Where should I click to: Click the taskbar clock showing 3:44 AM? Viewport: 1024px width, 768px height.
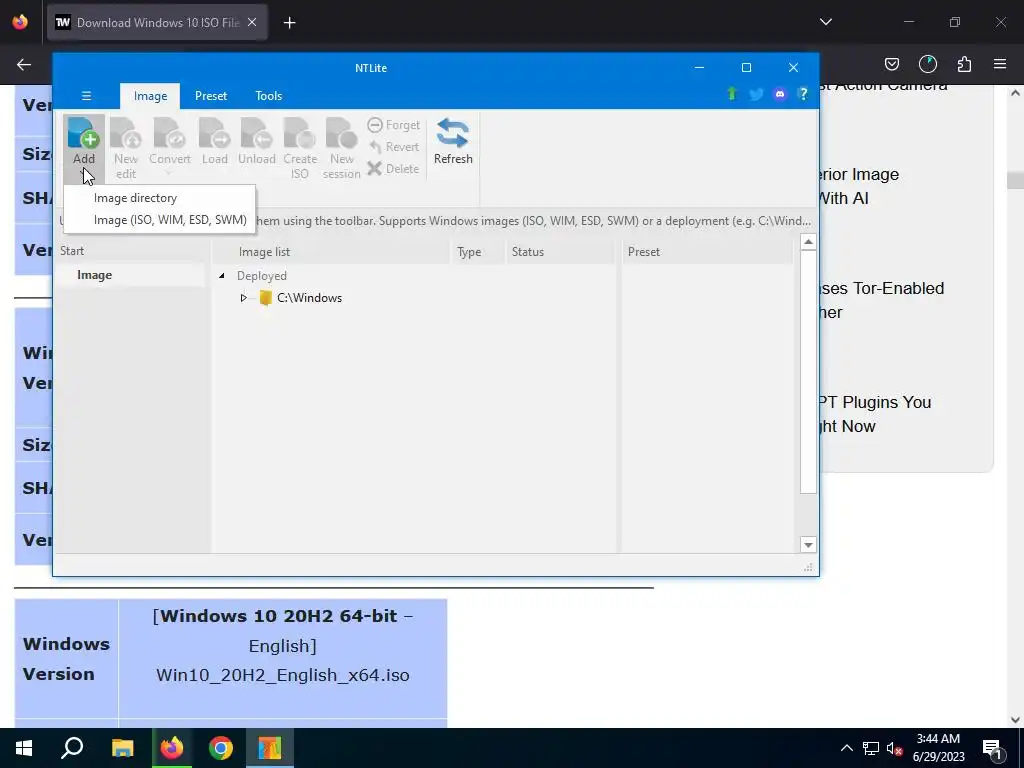938,748
